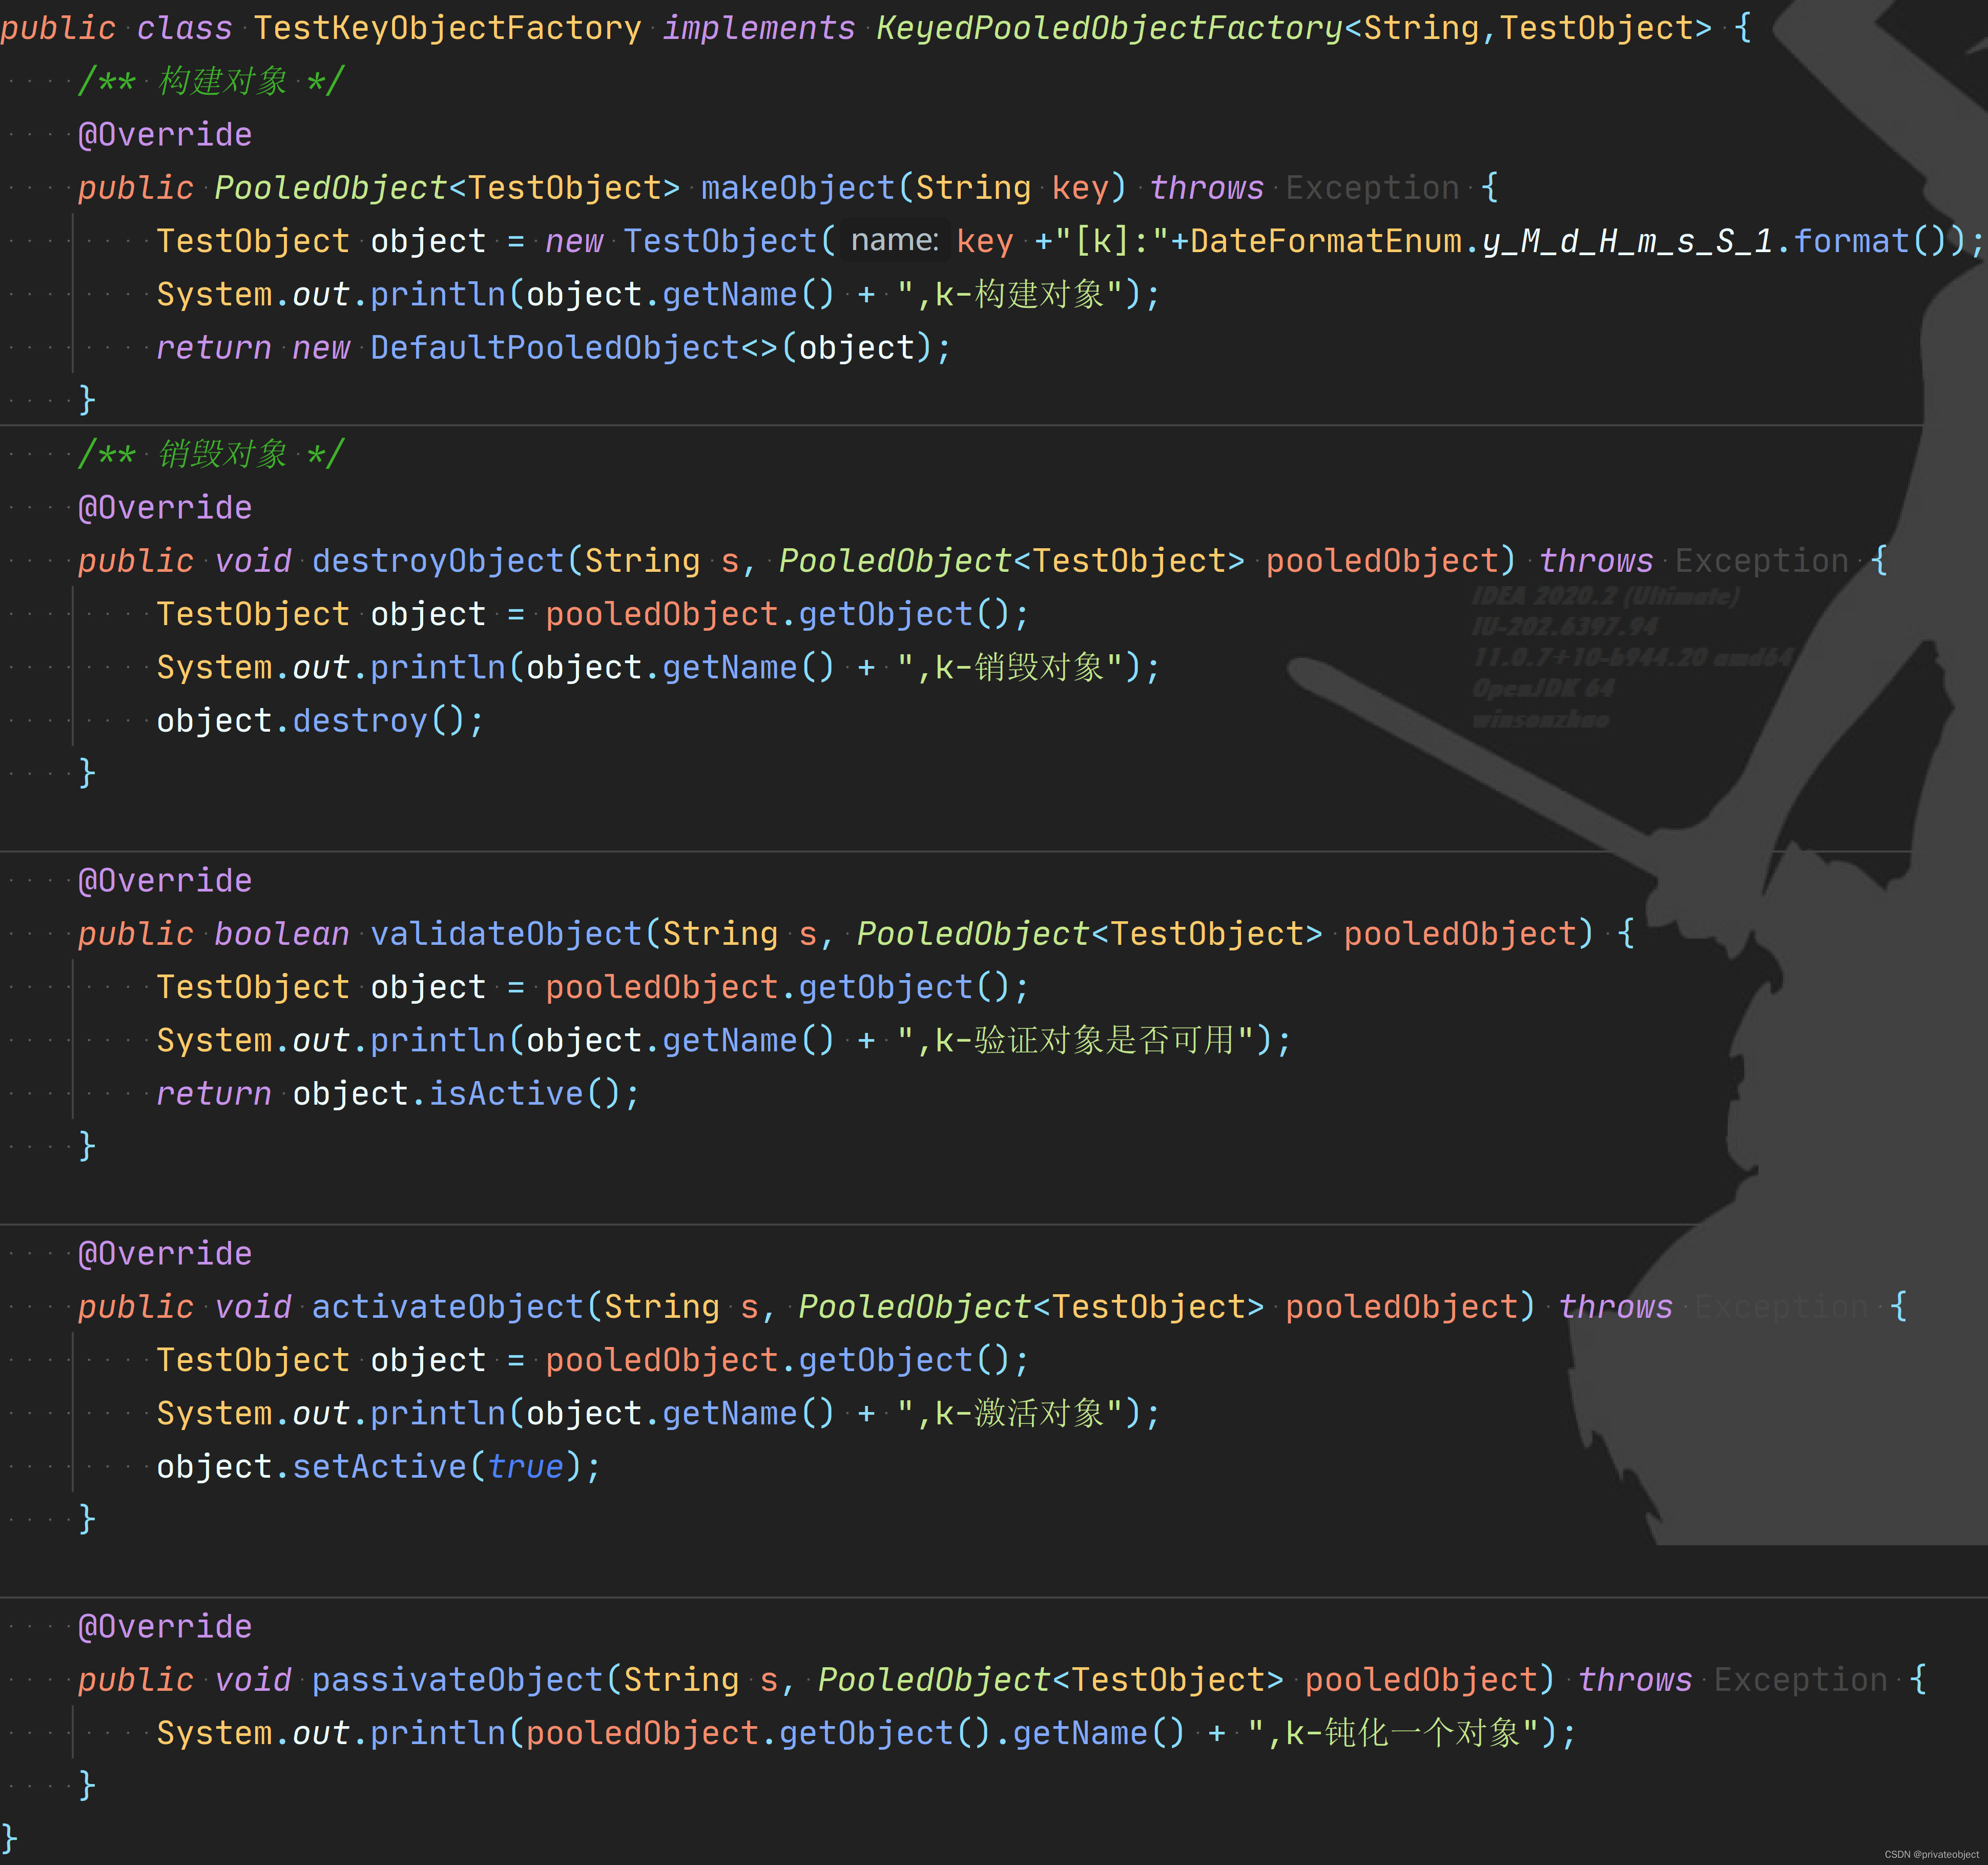Click the folded Exception on passivateObject line
Image resolution: width=1988 pixels, height=1865 pixels.
(1800, 1680)
